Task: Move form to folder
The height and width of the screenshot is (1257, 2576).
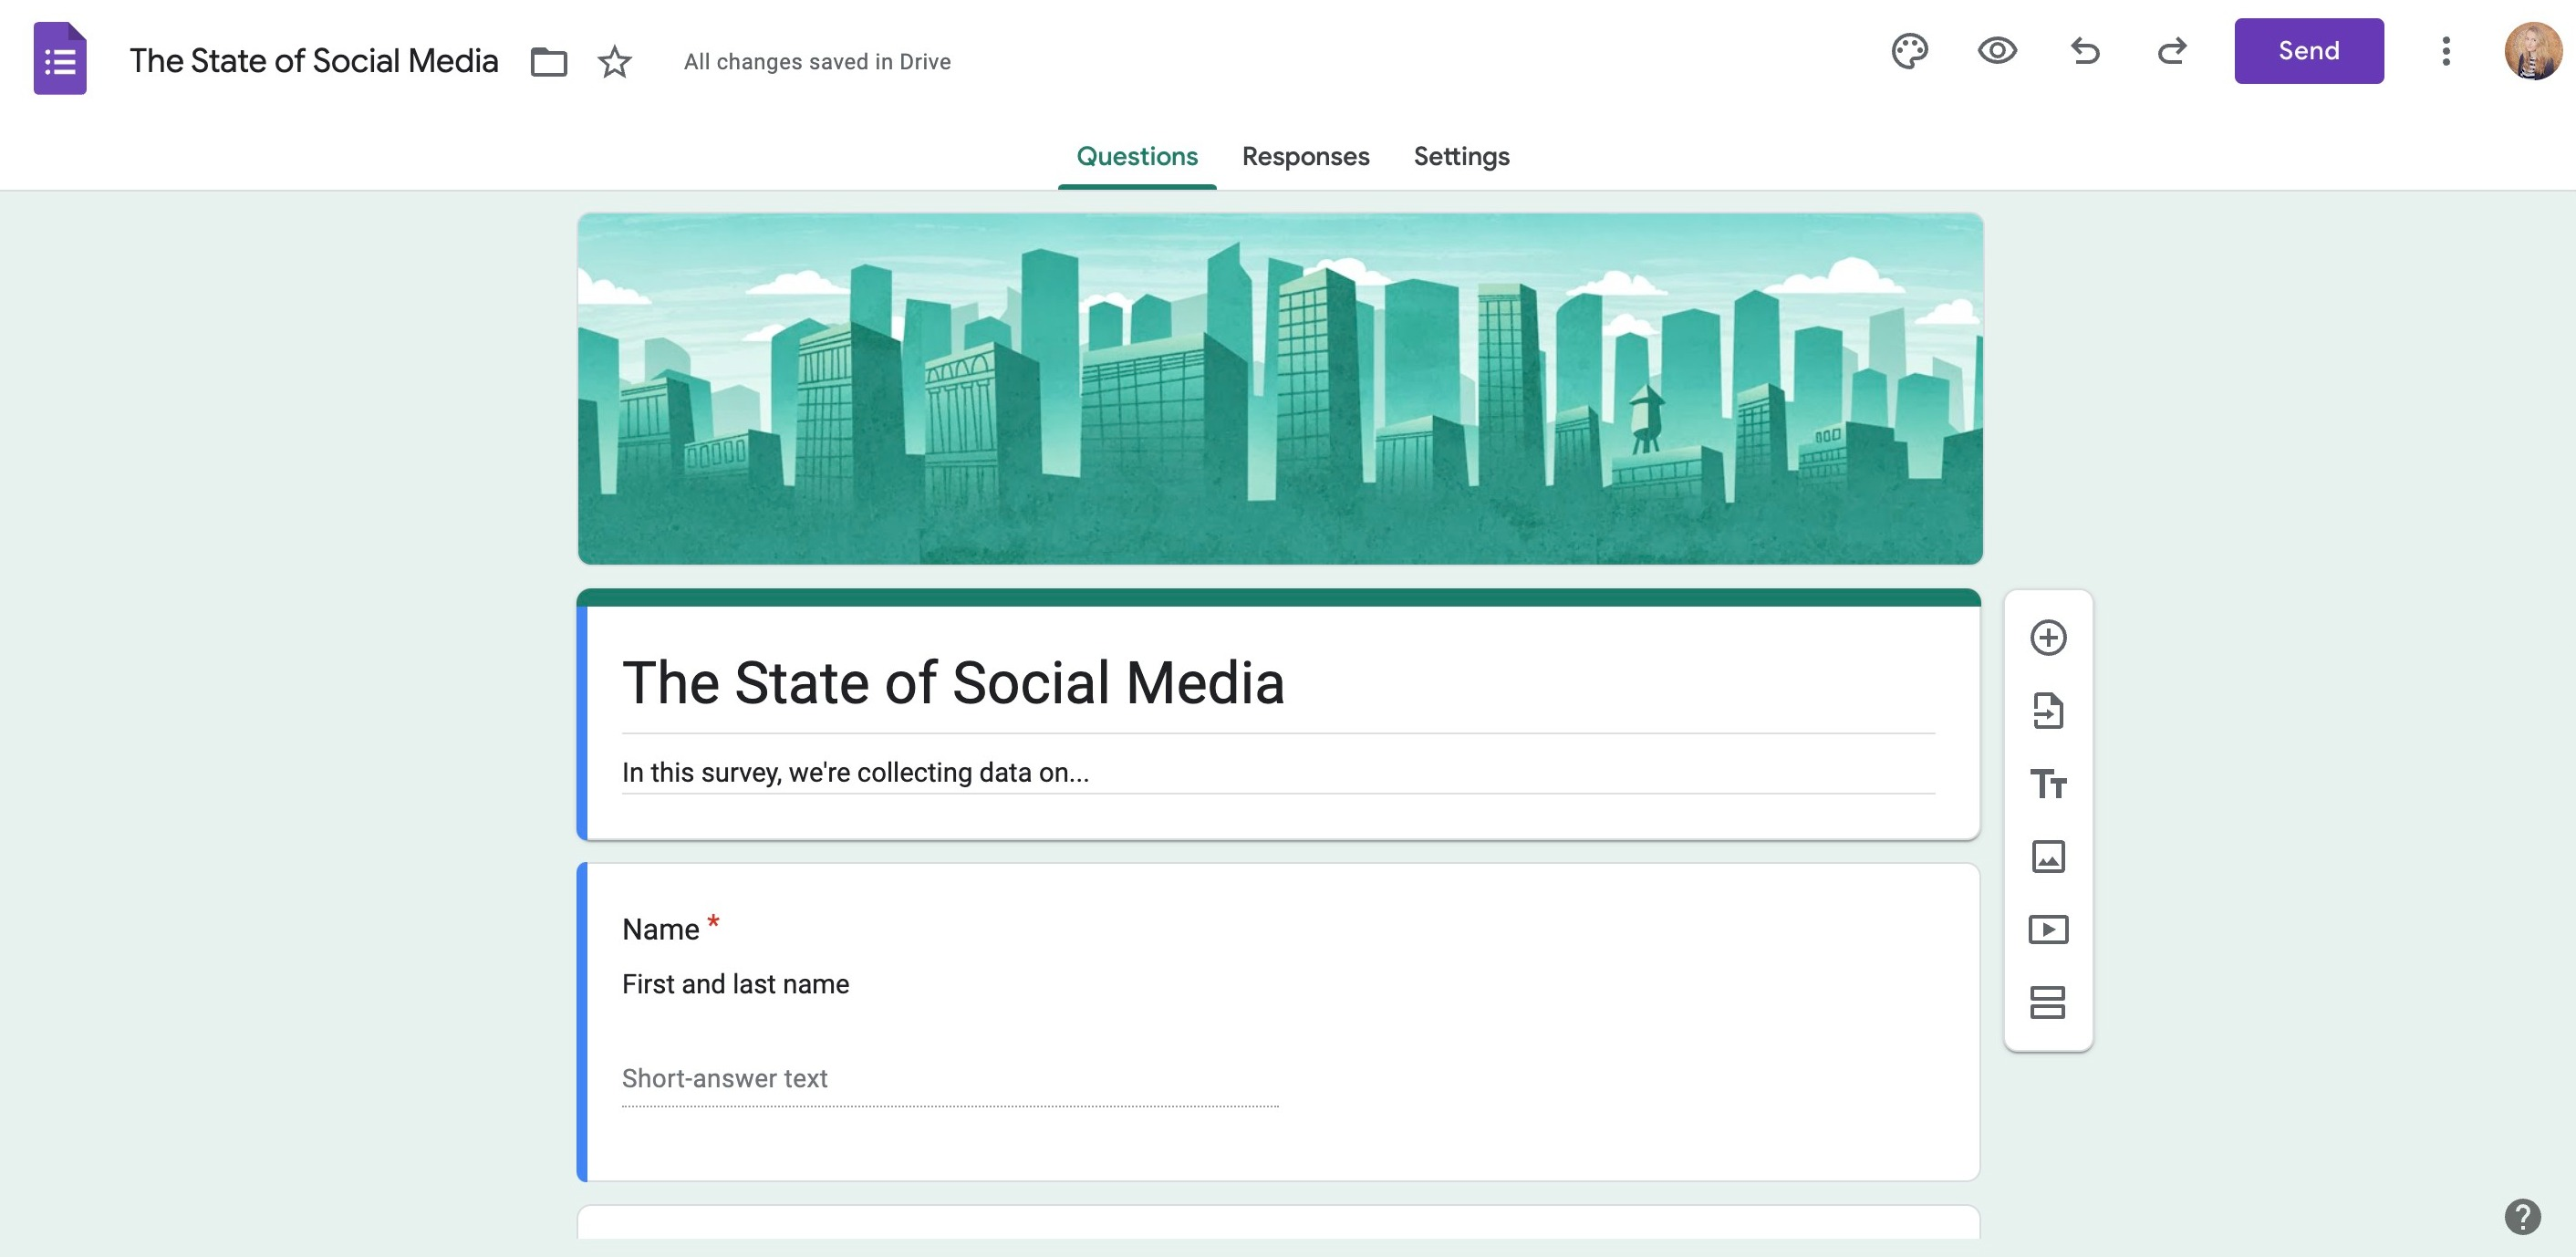Action: coord(548,62)
